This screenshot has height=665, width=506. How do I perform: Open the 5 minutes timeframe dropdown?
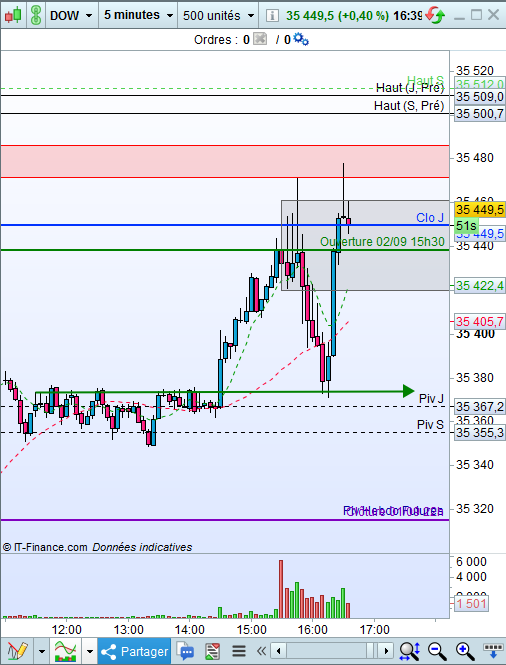click(x=138, y=15)
